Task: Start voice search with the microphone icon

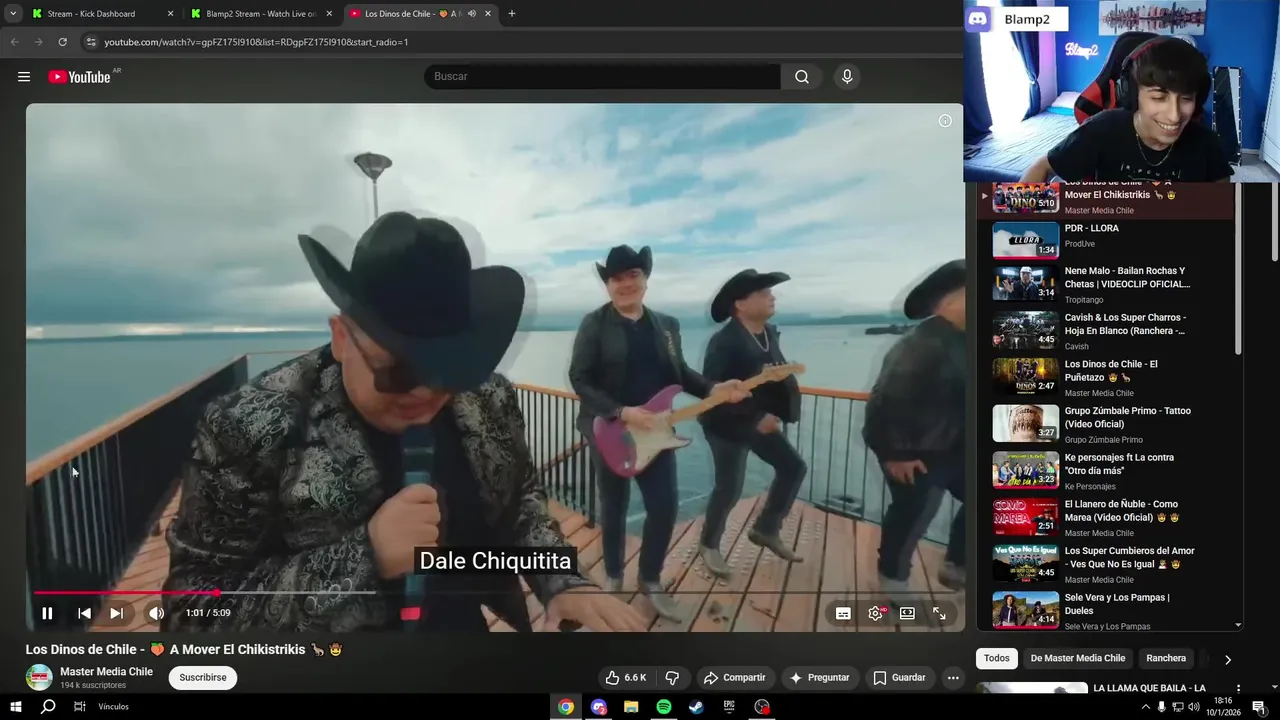Action: click(847, 77)
